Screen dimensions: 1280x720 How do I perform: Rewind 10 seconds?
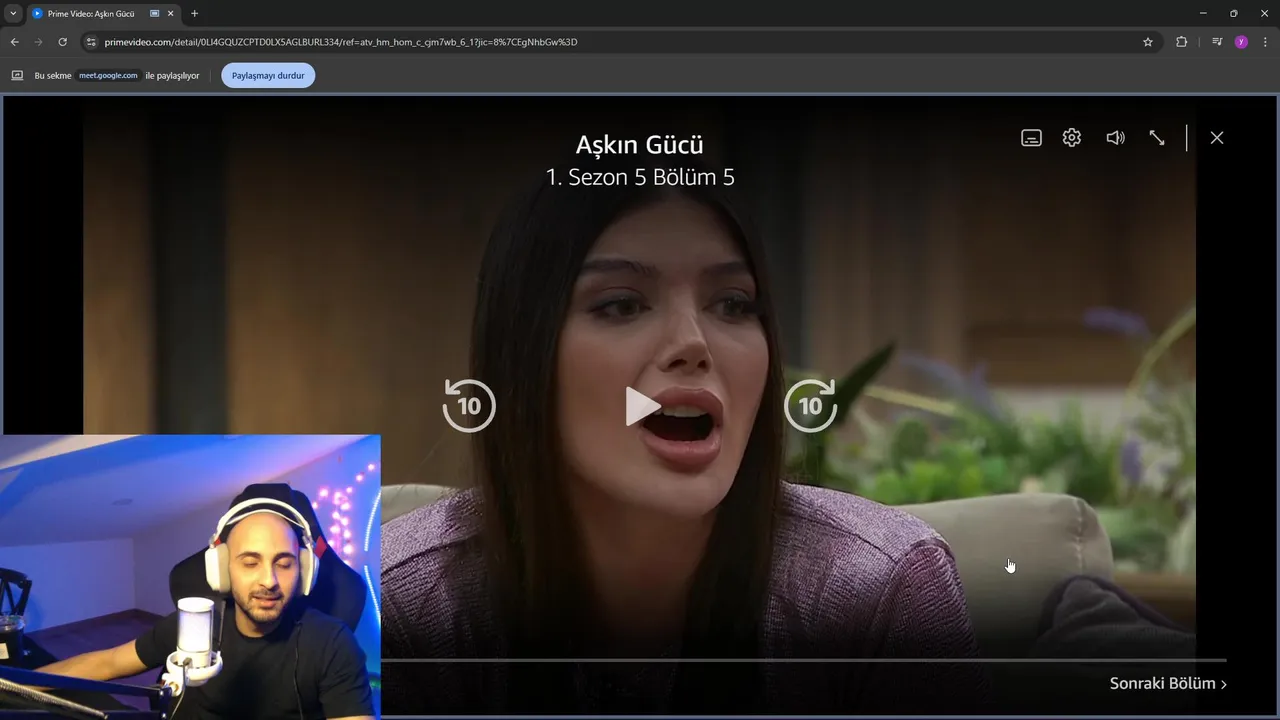pyautogui.click(x=469, y=405)
